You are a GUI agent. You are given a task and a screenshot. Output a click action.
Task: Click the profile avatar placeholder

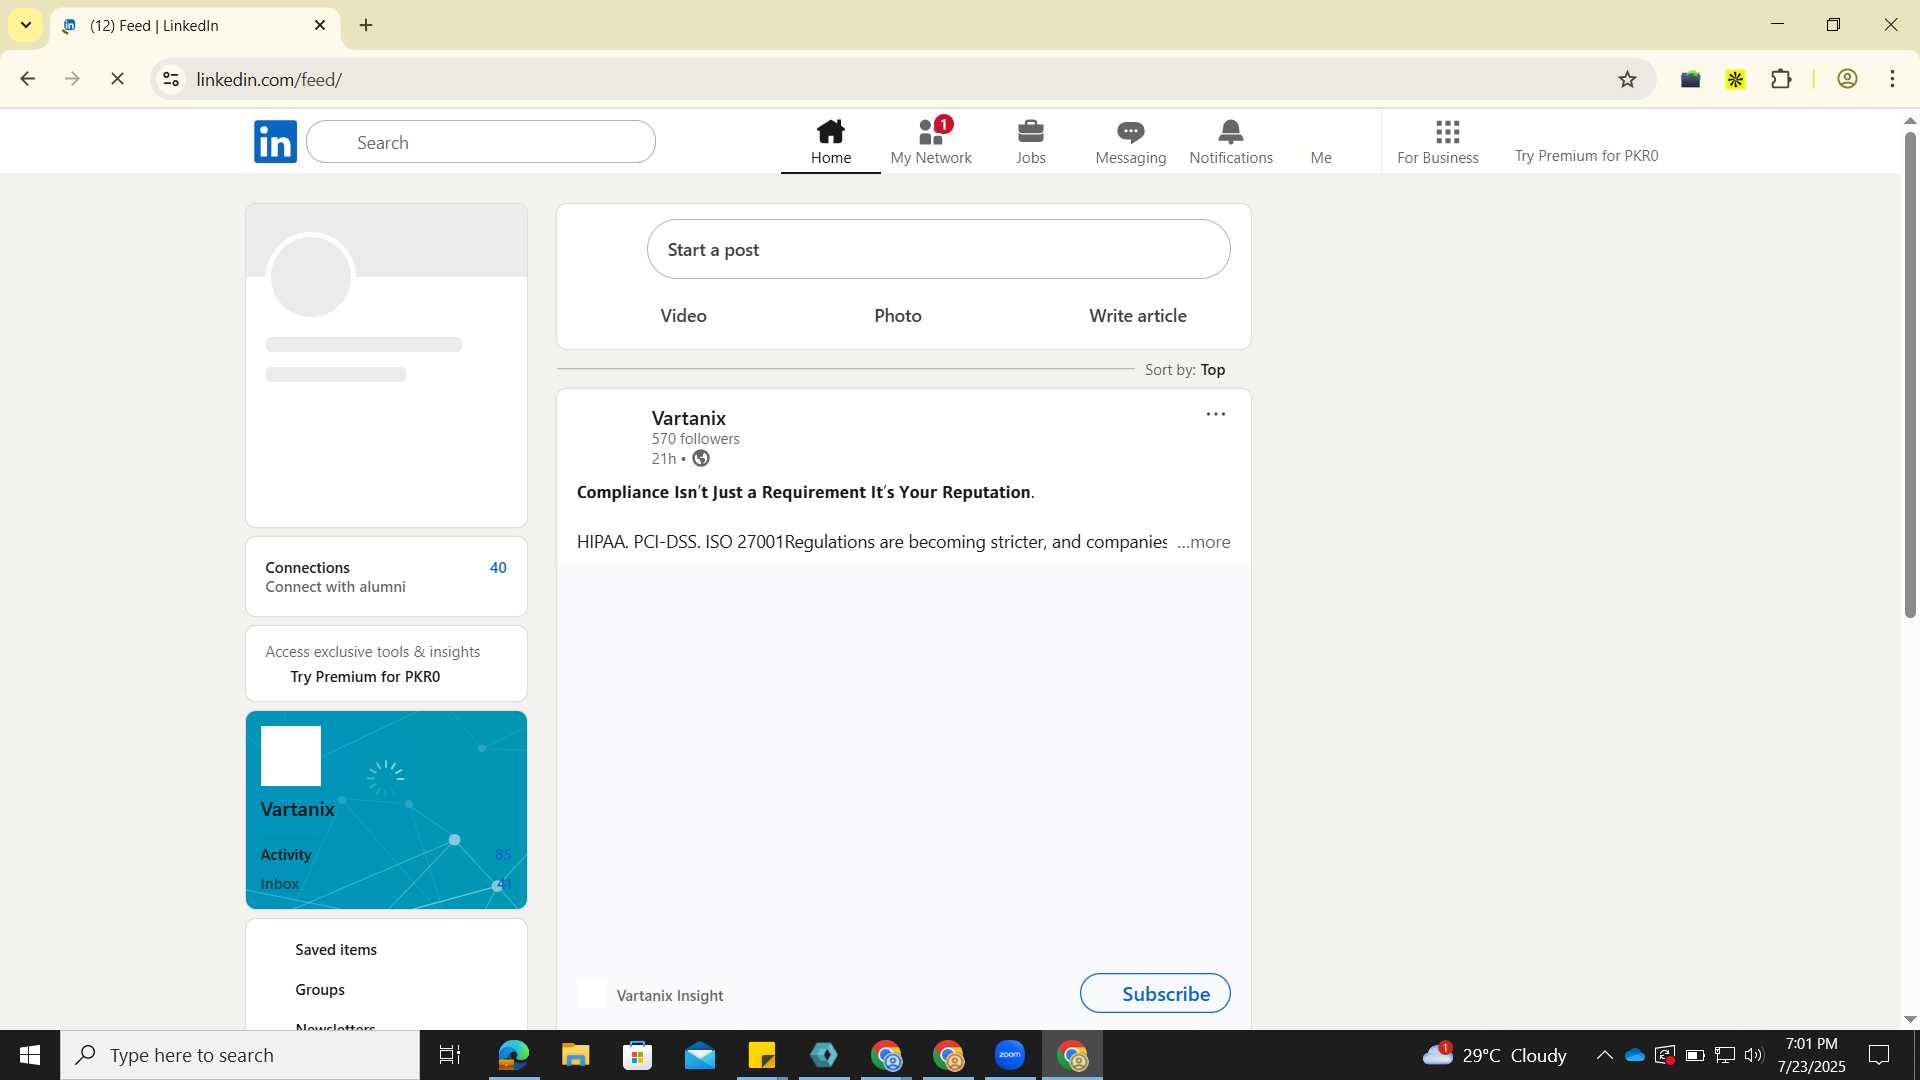tap(311, 276)
